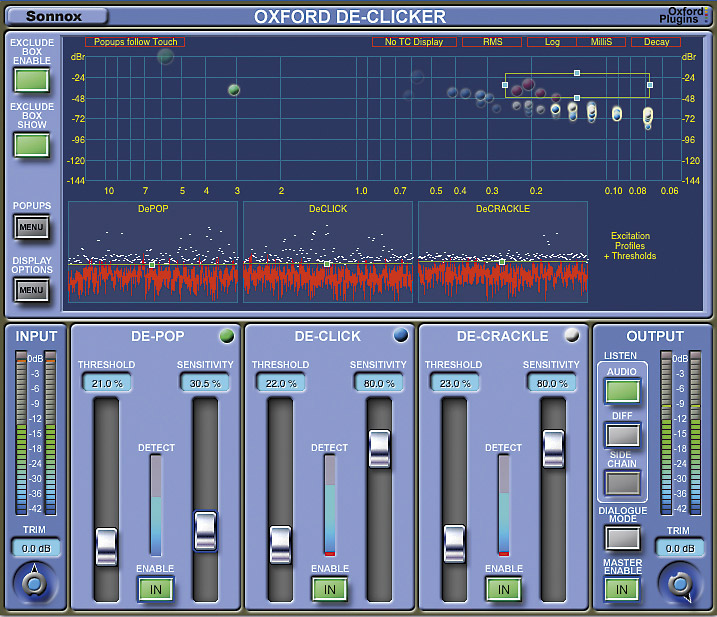
Task: Click the Oxford Plugins logo
Action: point(682,16)
